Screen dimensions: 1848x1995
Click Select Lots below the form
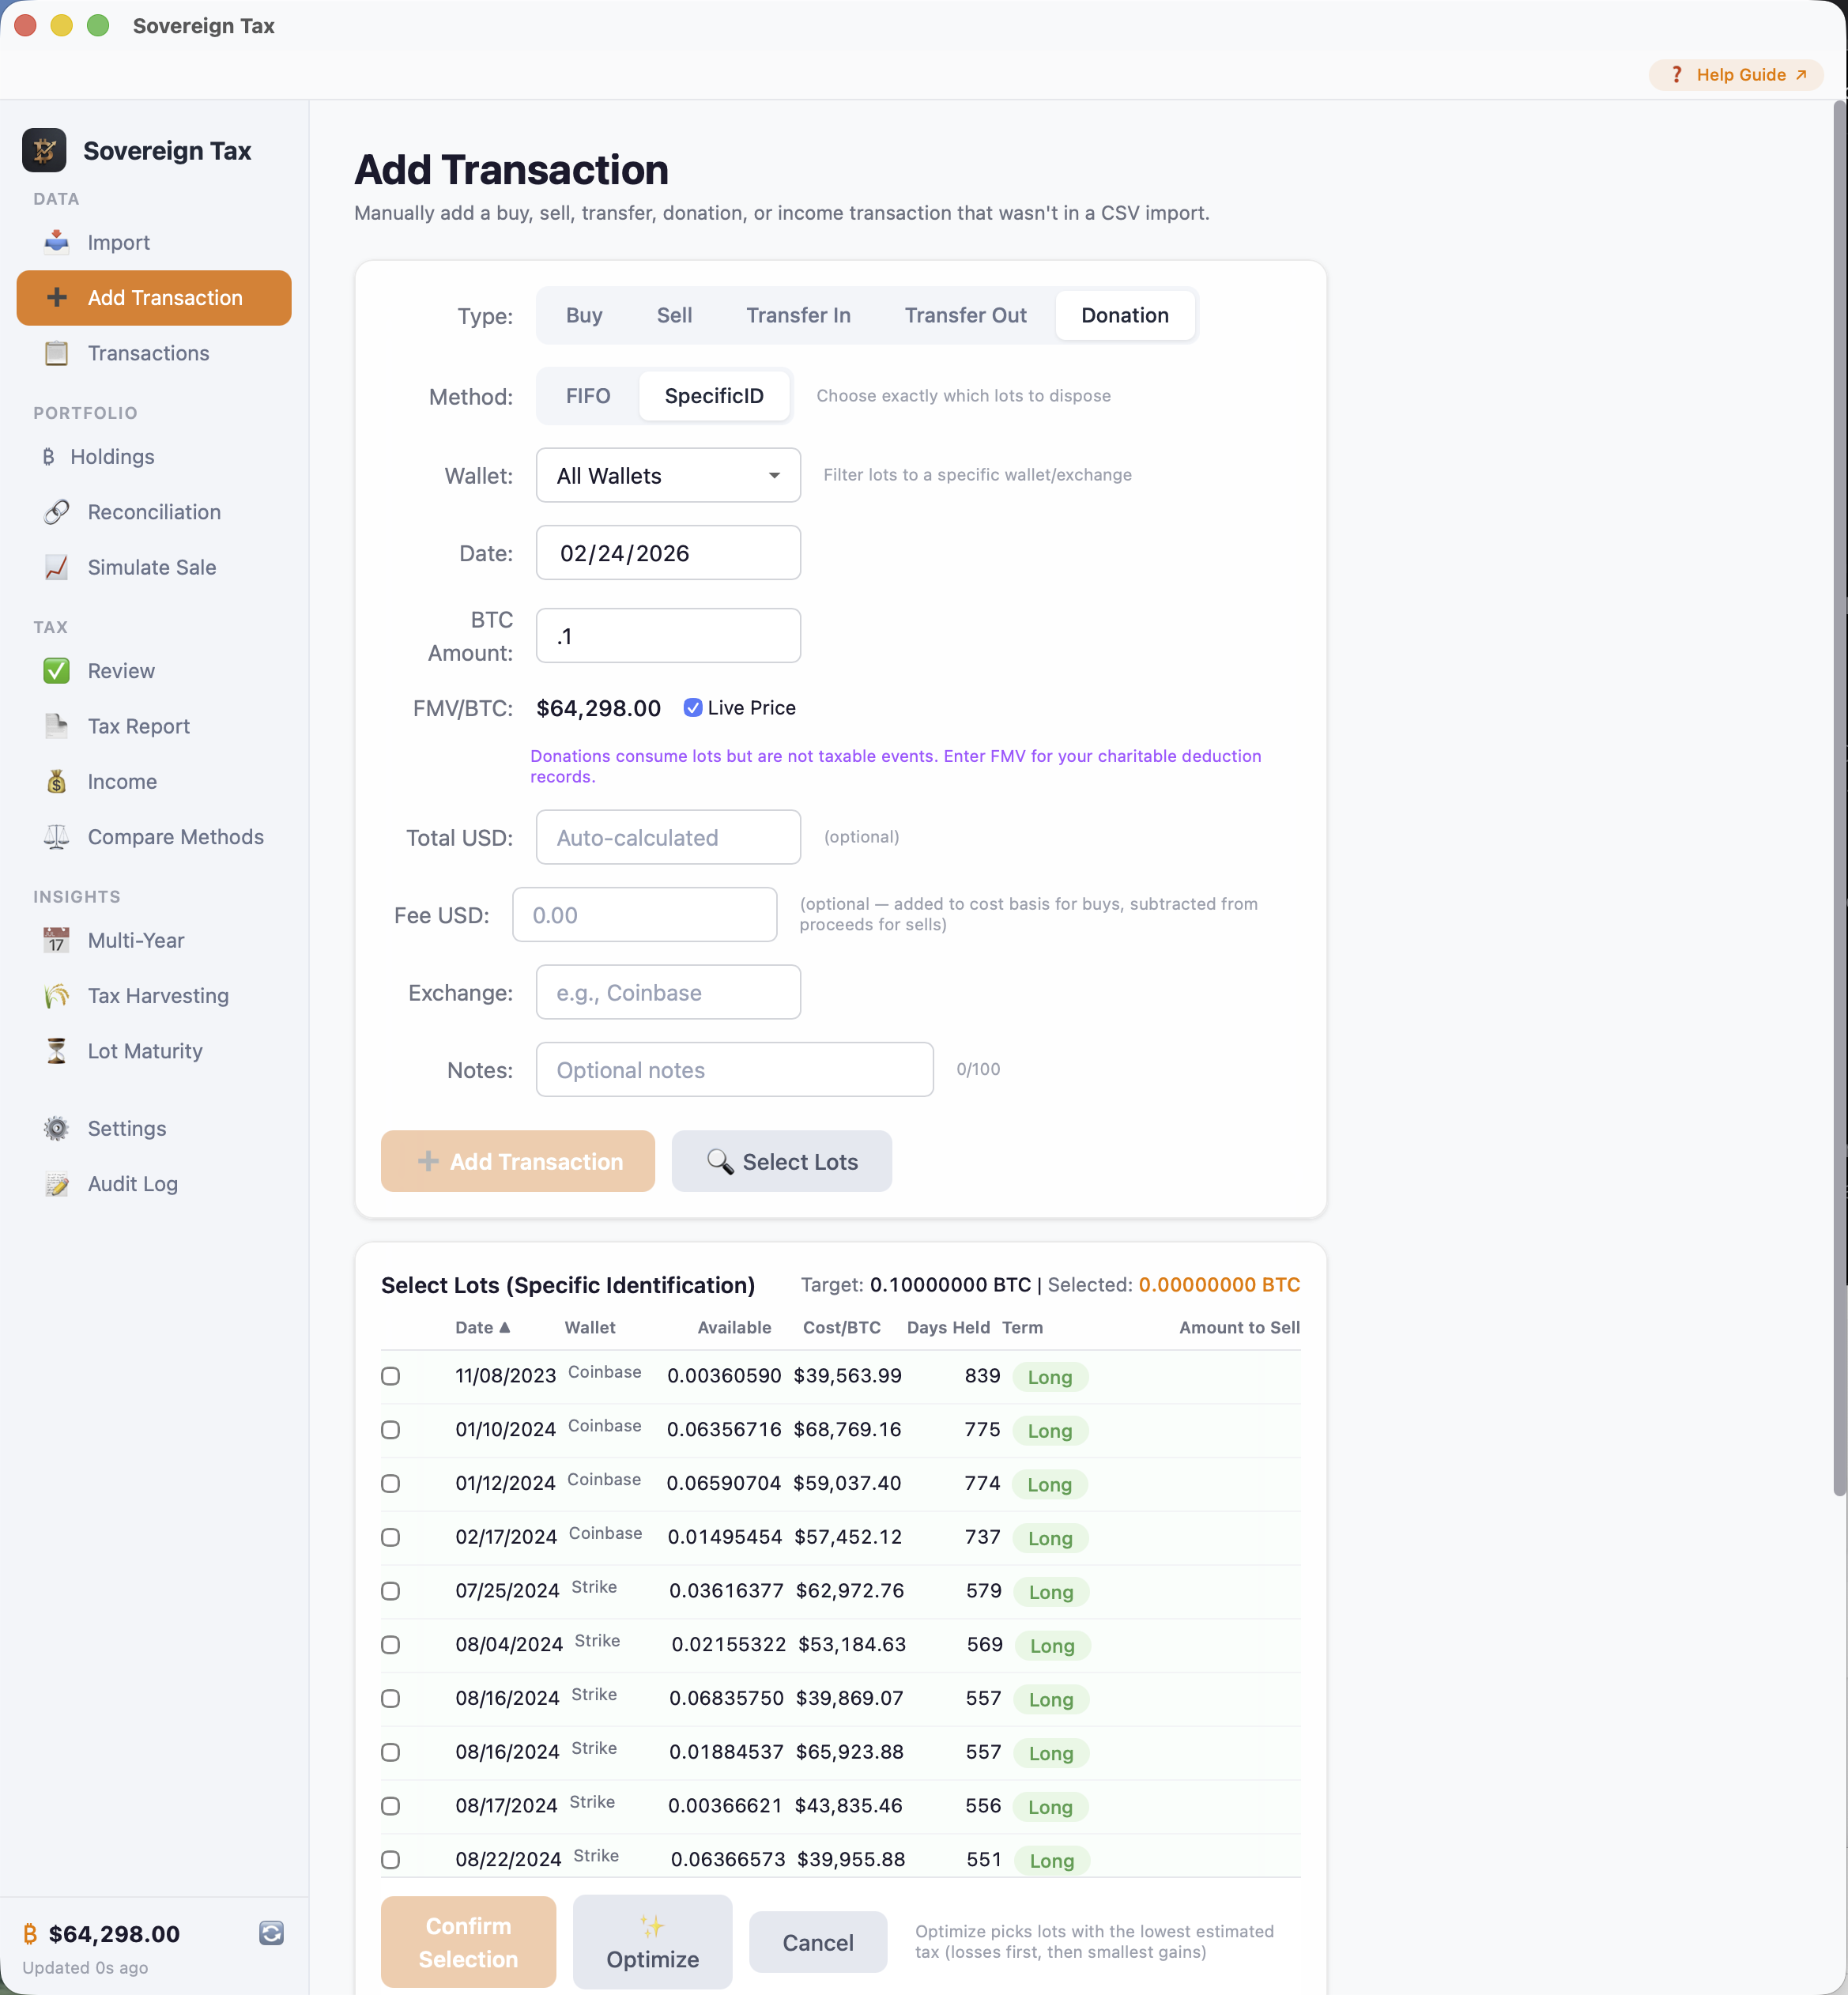pos(782,1161)
